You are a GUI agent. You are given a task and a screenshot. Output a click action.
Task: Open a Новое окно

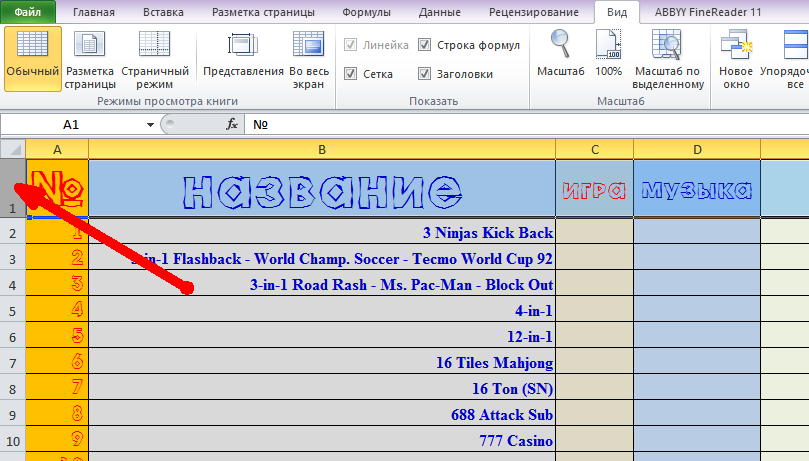(x=736, y=59)
